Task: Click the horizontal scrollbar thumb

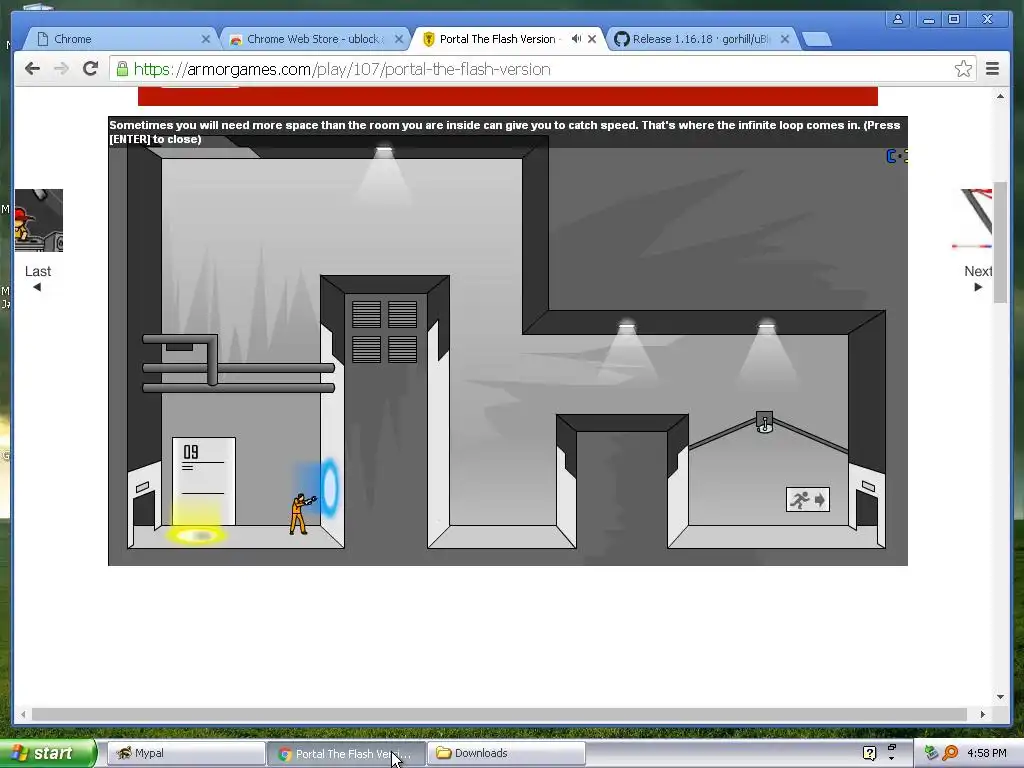Action: [500, 714]
